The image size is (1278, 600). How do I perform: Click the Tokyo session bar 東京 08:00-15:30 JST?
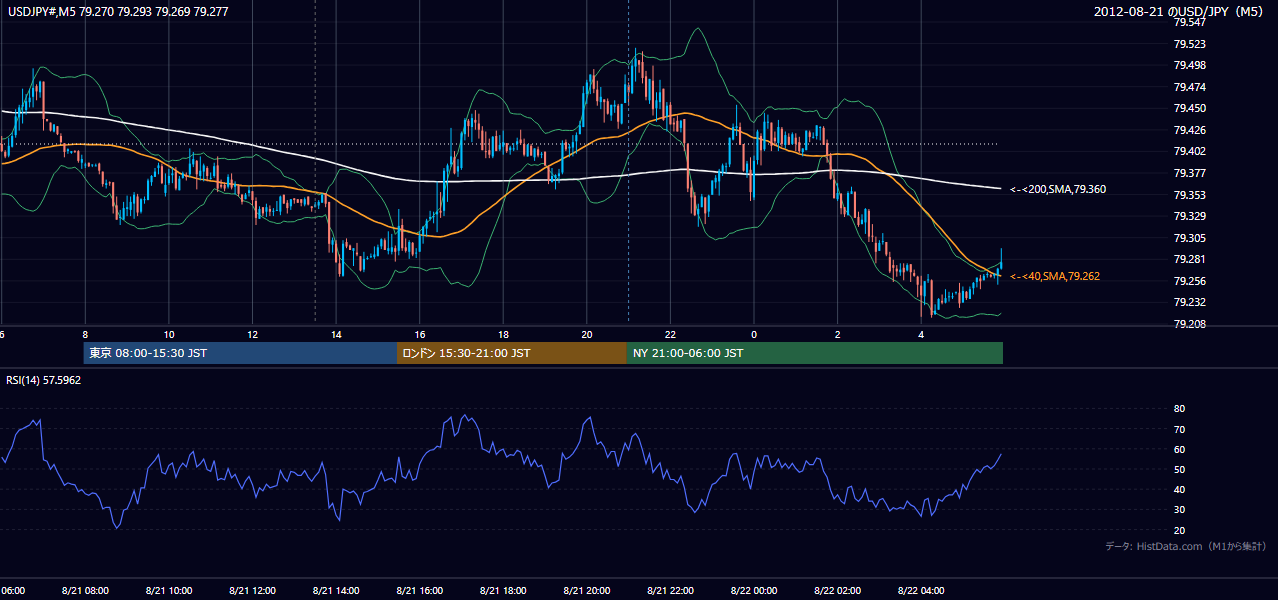(241, 353)
